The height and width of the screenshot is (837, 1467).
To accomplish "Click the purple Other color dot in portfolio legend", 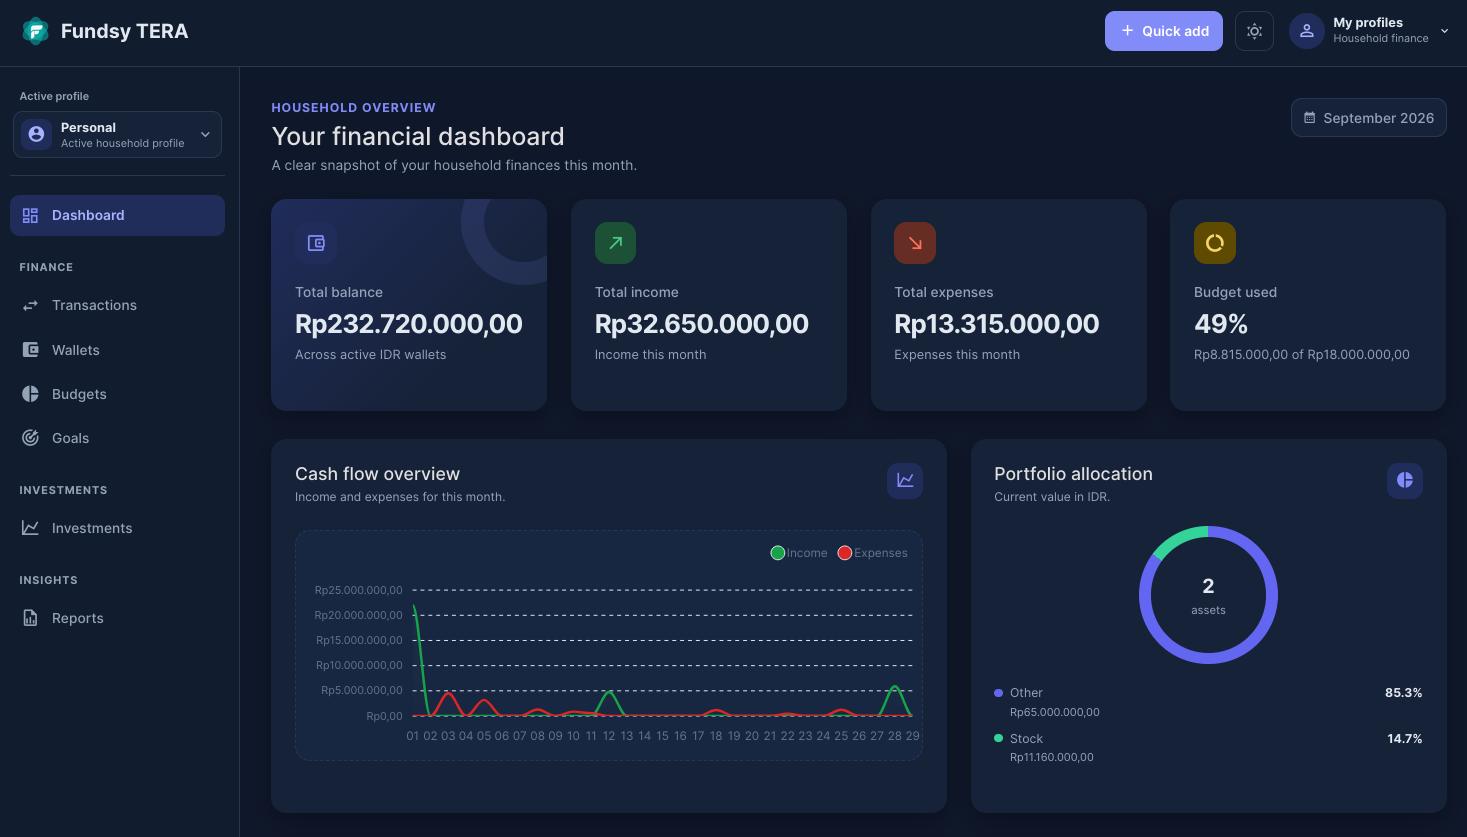I will 998,693.
